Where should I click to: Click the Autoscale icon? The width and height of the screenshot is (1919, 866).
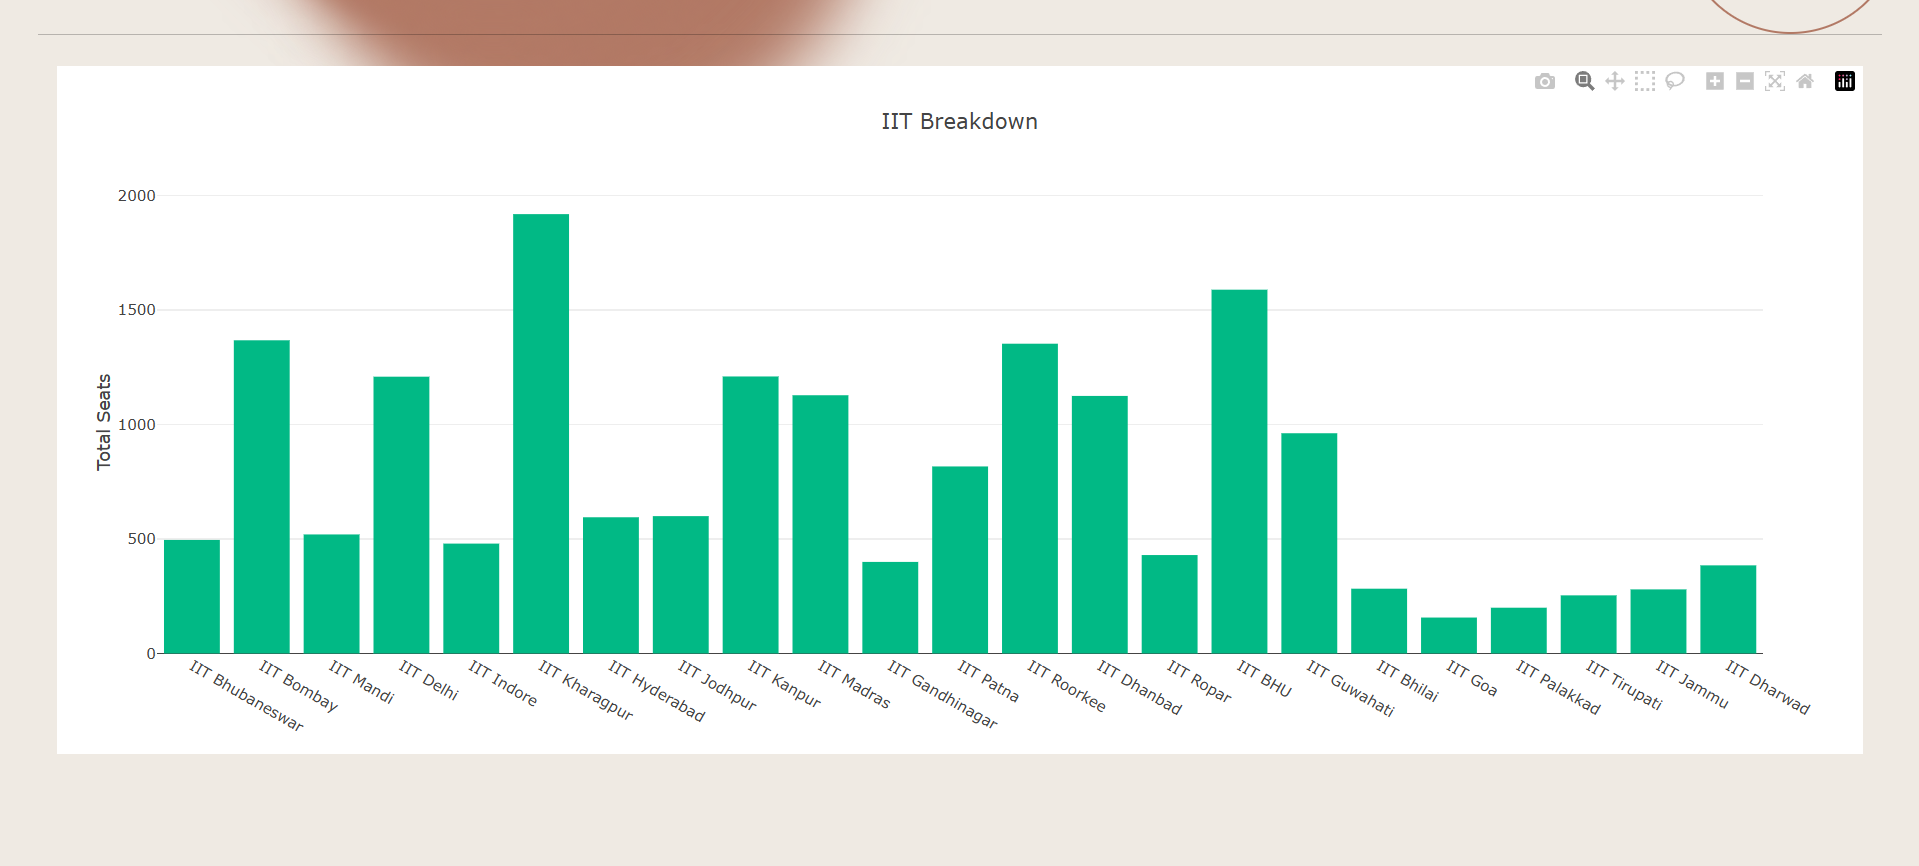(1775, 81)
